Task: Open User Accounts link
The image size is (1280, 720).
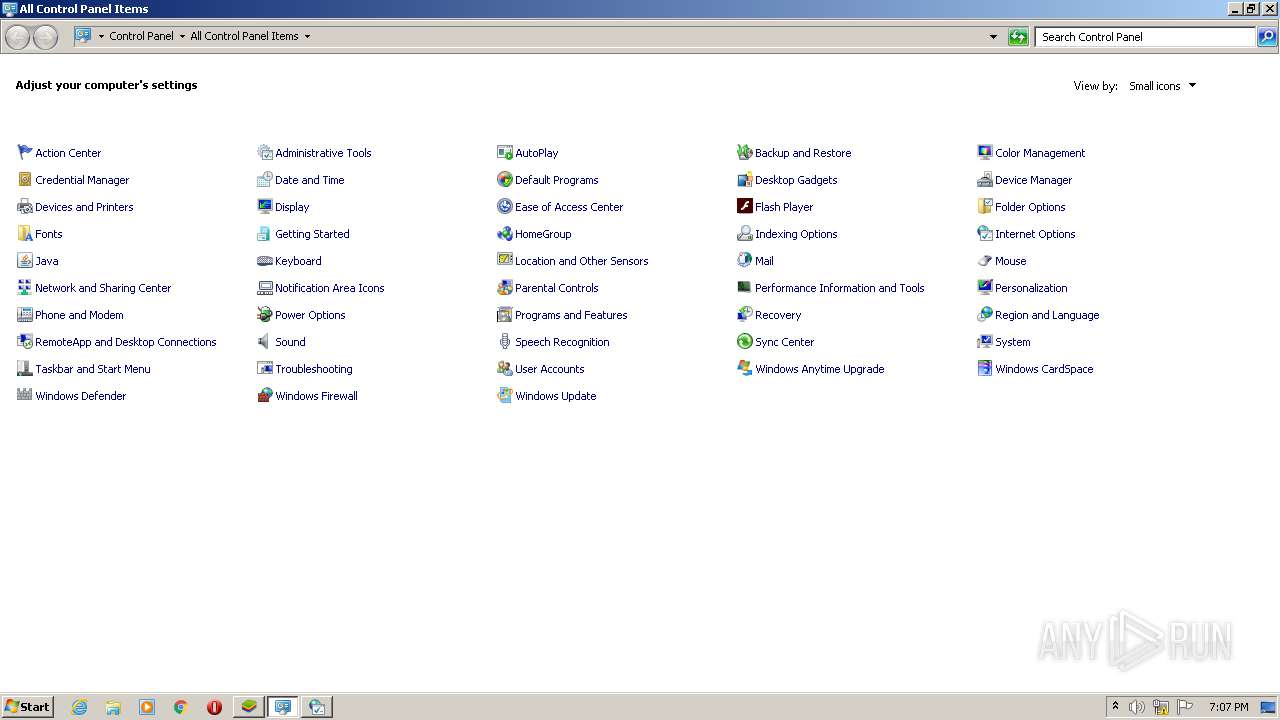Action: pyautogui.click(x=549, y=369)
